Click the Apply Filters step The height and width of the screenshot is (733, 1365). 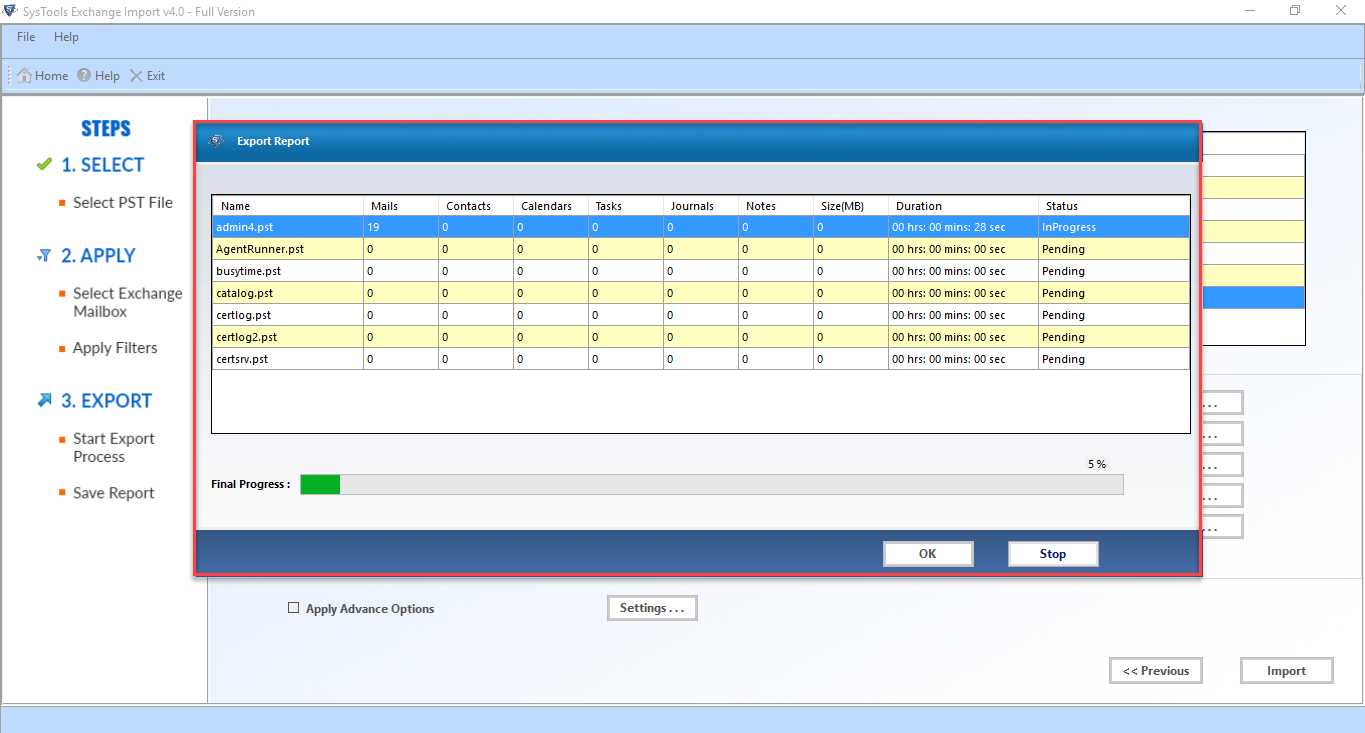coord(115,348)
